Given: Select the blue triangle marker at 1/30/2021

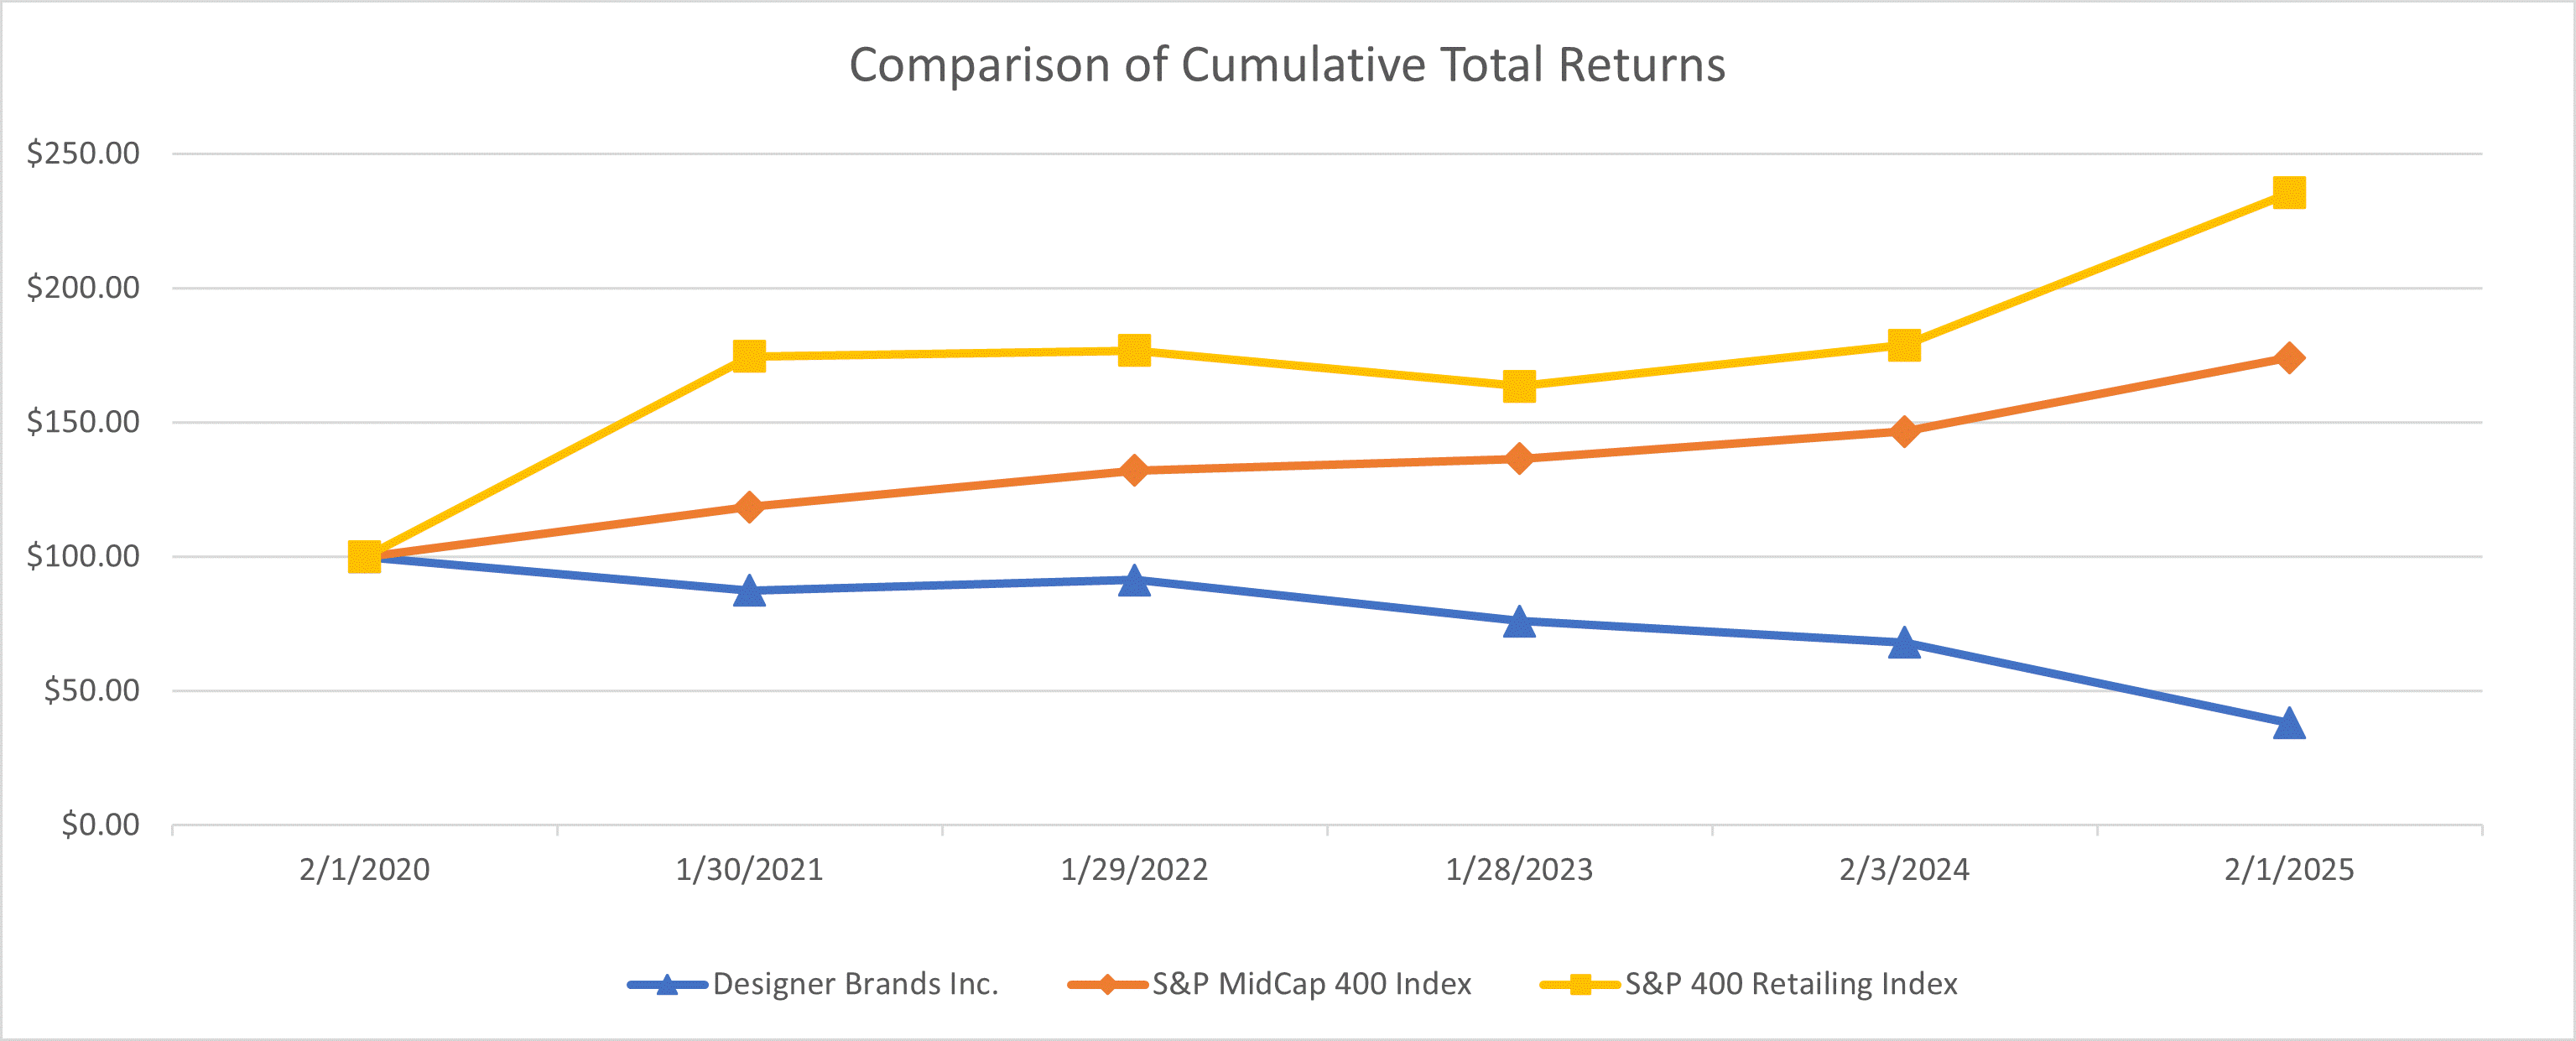Looking at the screenshot, I should tap(749, 591).
